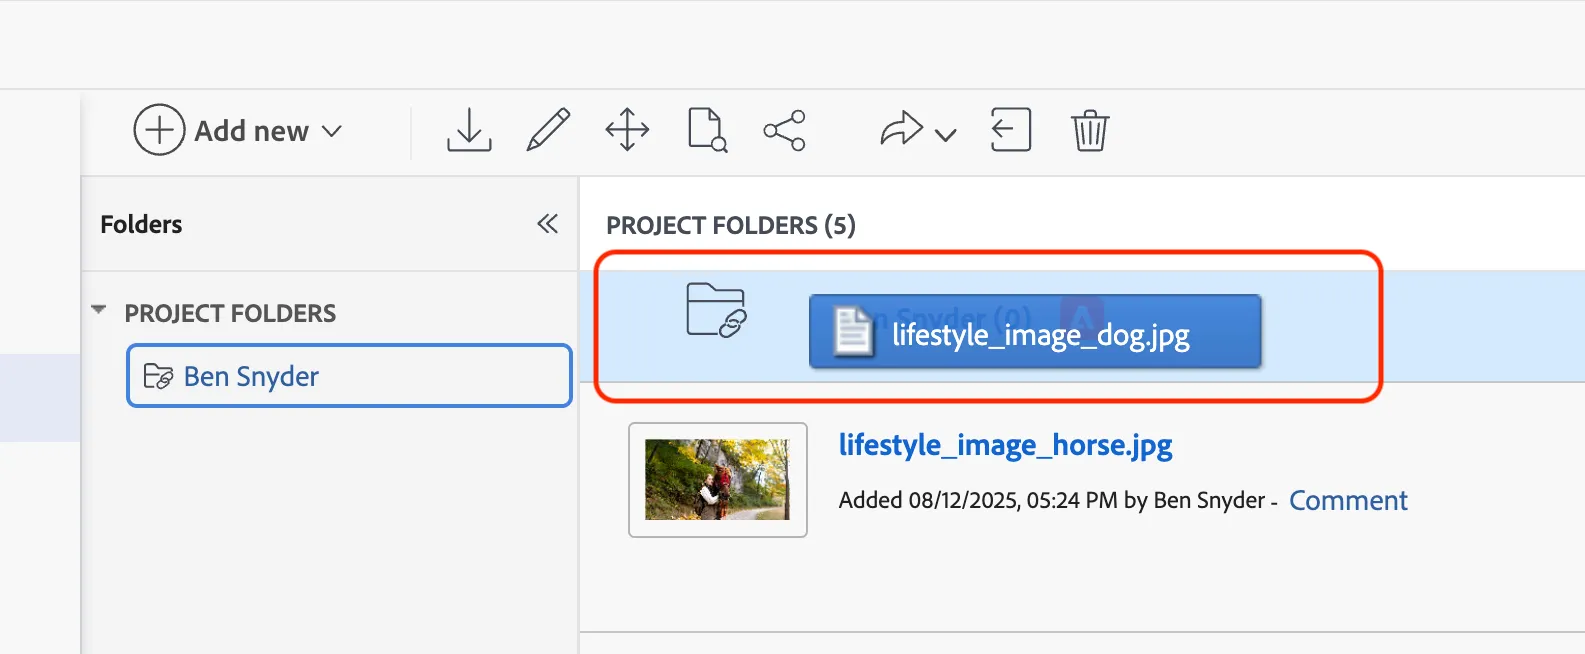The height and width of the screenshot is (654, 1585).
Task: Select the PROJECT FOLDERS tree heading
Action: pos(230,313)
